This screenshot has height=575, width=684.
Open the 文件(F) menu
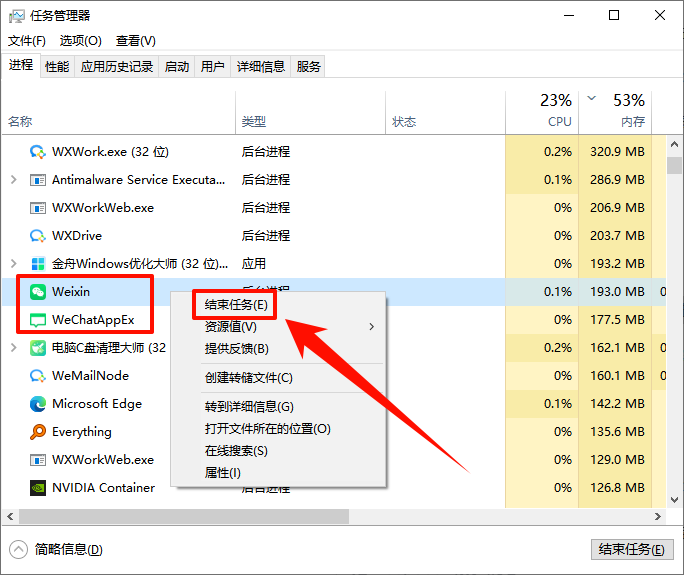point(27,41)
